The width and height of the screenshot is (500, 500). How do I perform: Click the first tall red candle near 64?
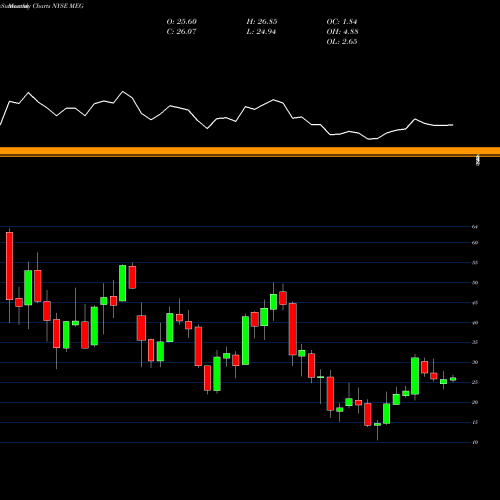(x=9, y=266)
